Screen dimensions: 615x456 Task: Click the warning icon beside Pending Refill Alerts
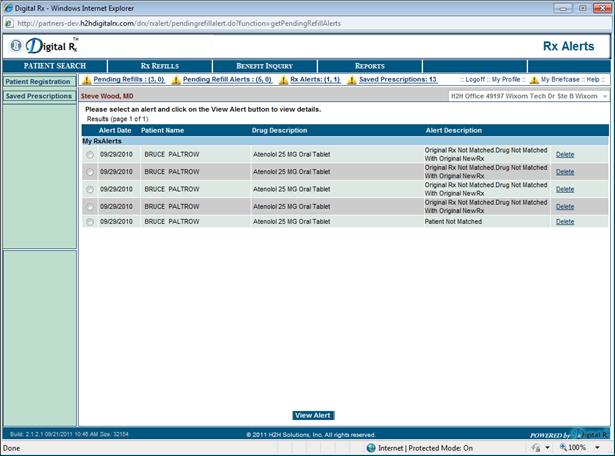(177, 80)
